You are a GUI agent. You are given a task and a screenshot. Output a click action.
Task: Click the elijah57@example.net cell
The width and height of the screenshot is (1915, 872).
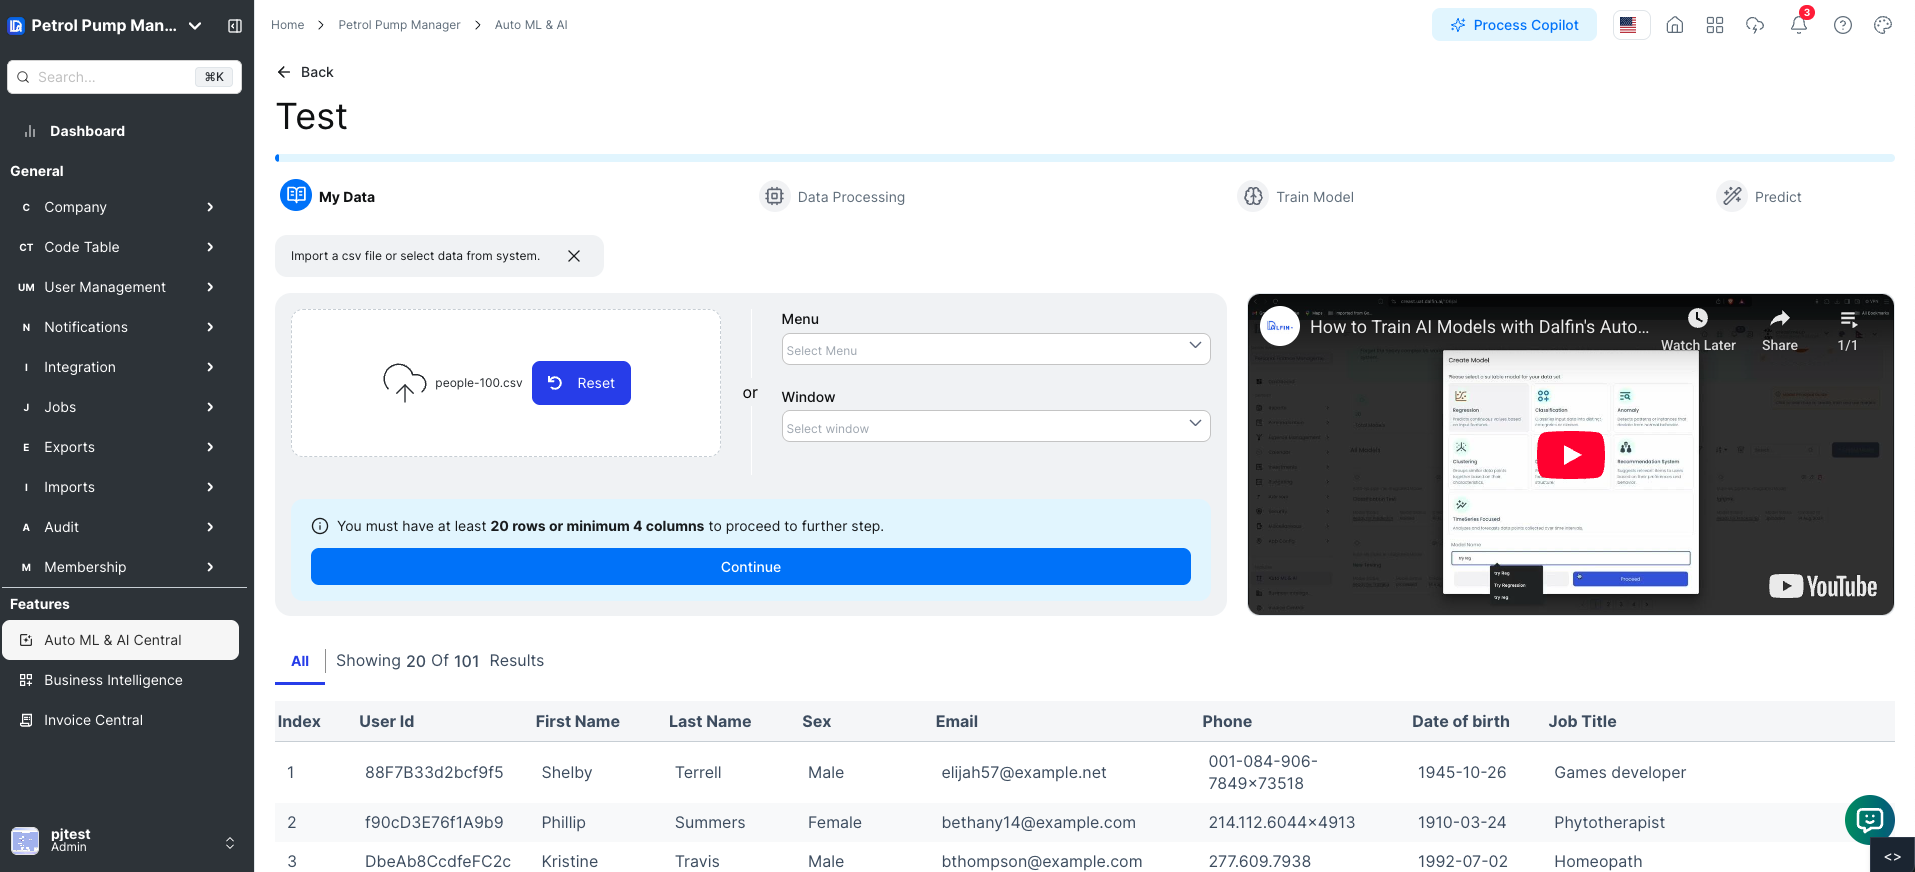(x=1024, y=772)
